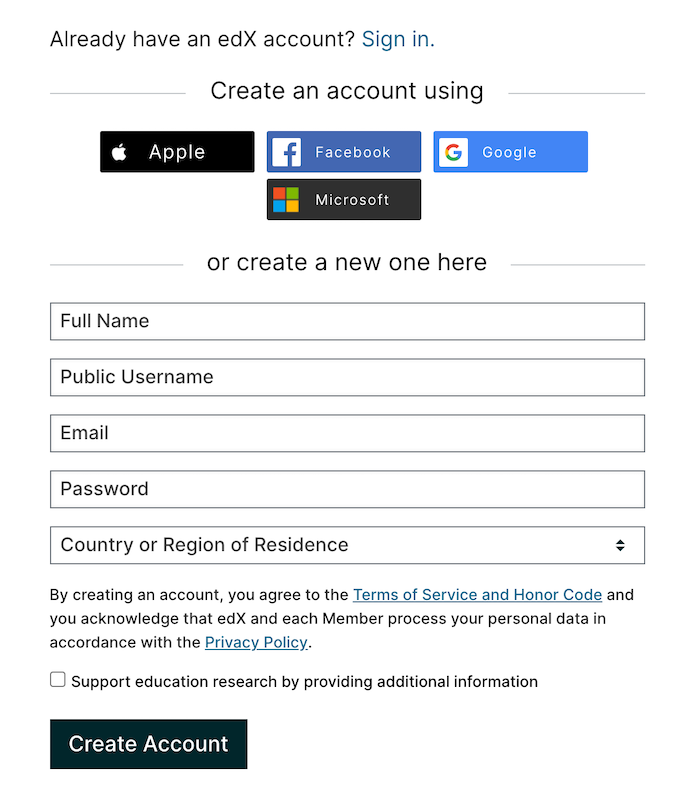Screen dimensions: 700x787
Task: Click the up-down arrows on the country selector
Action: coord(620,545)
